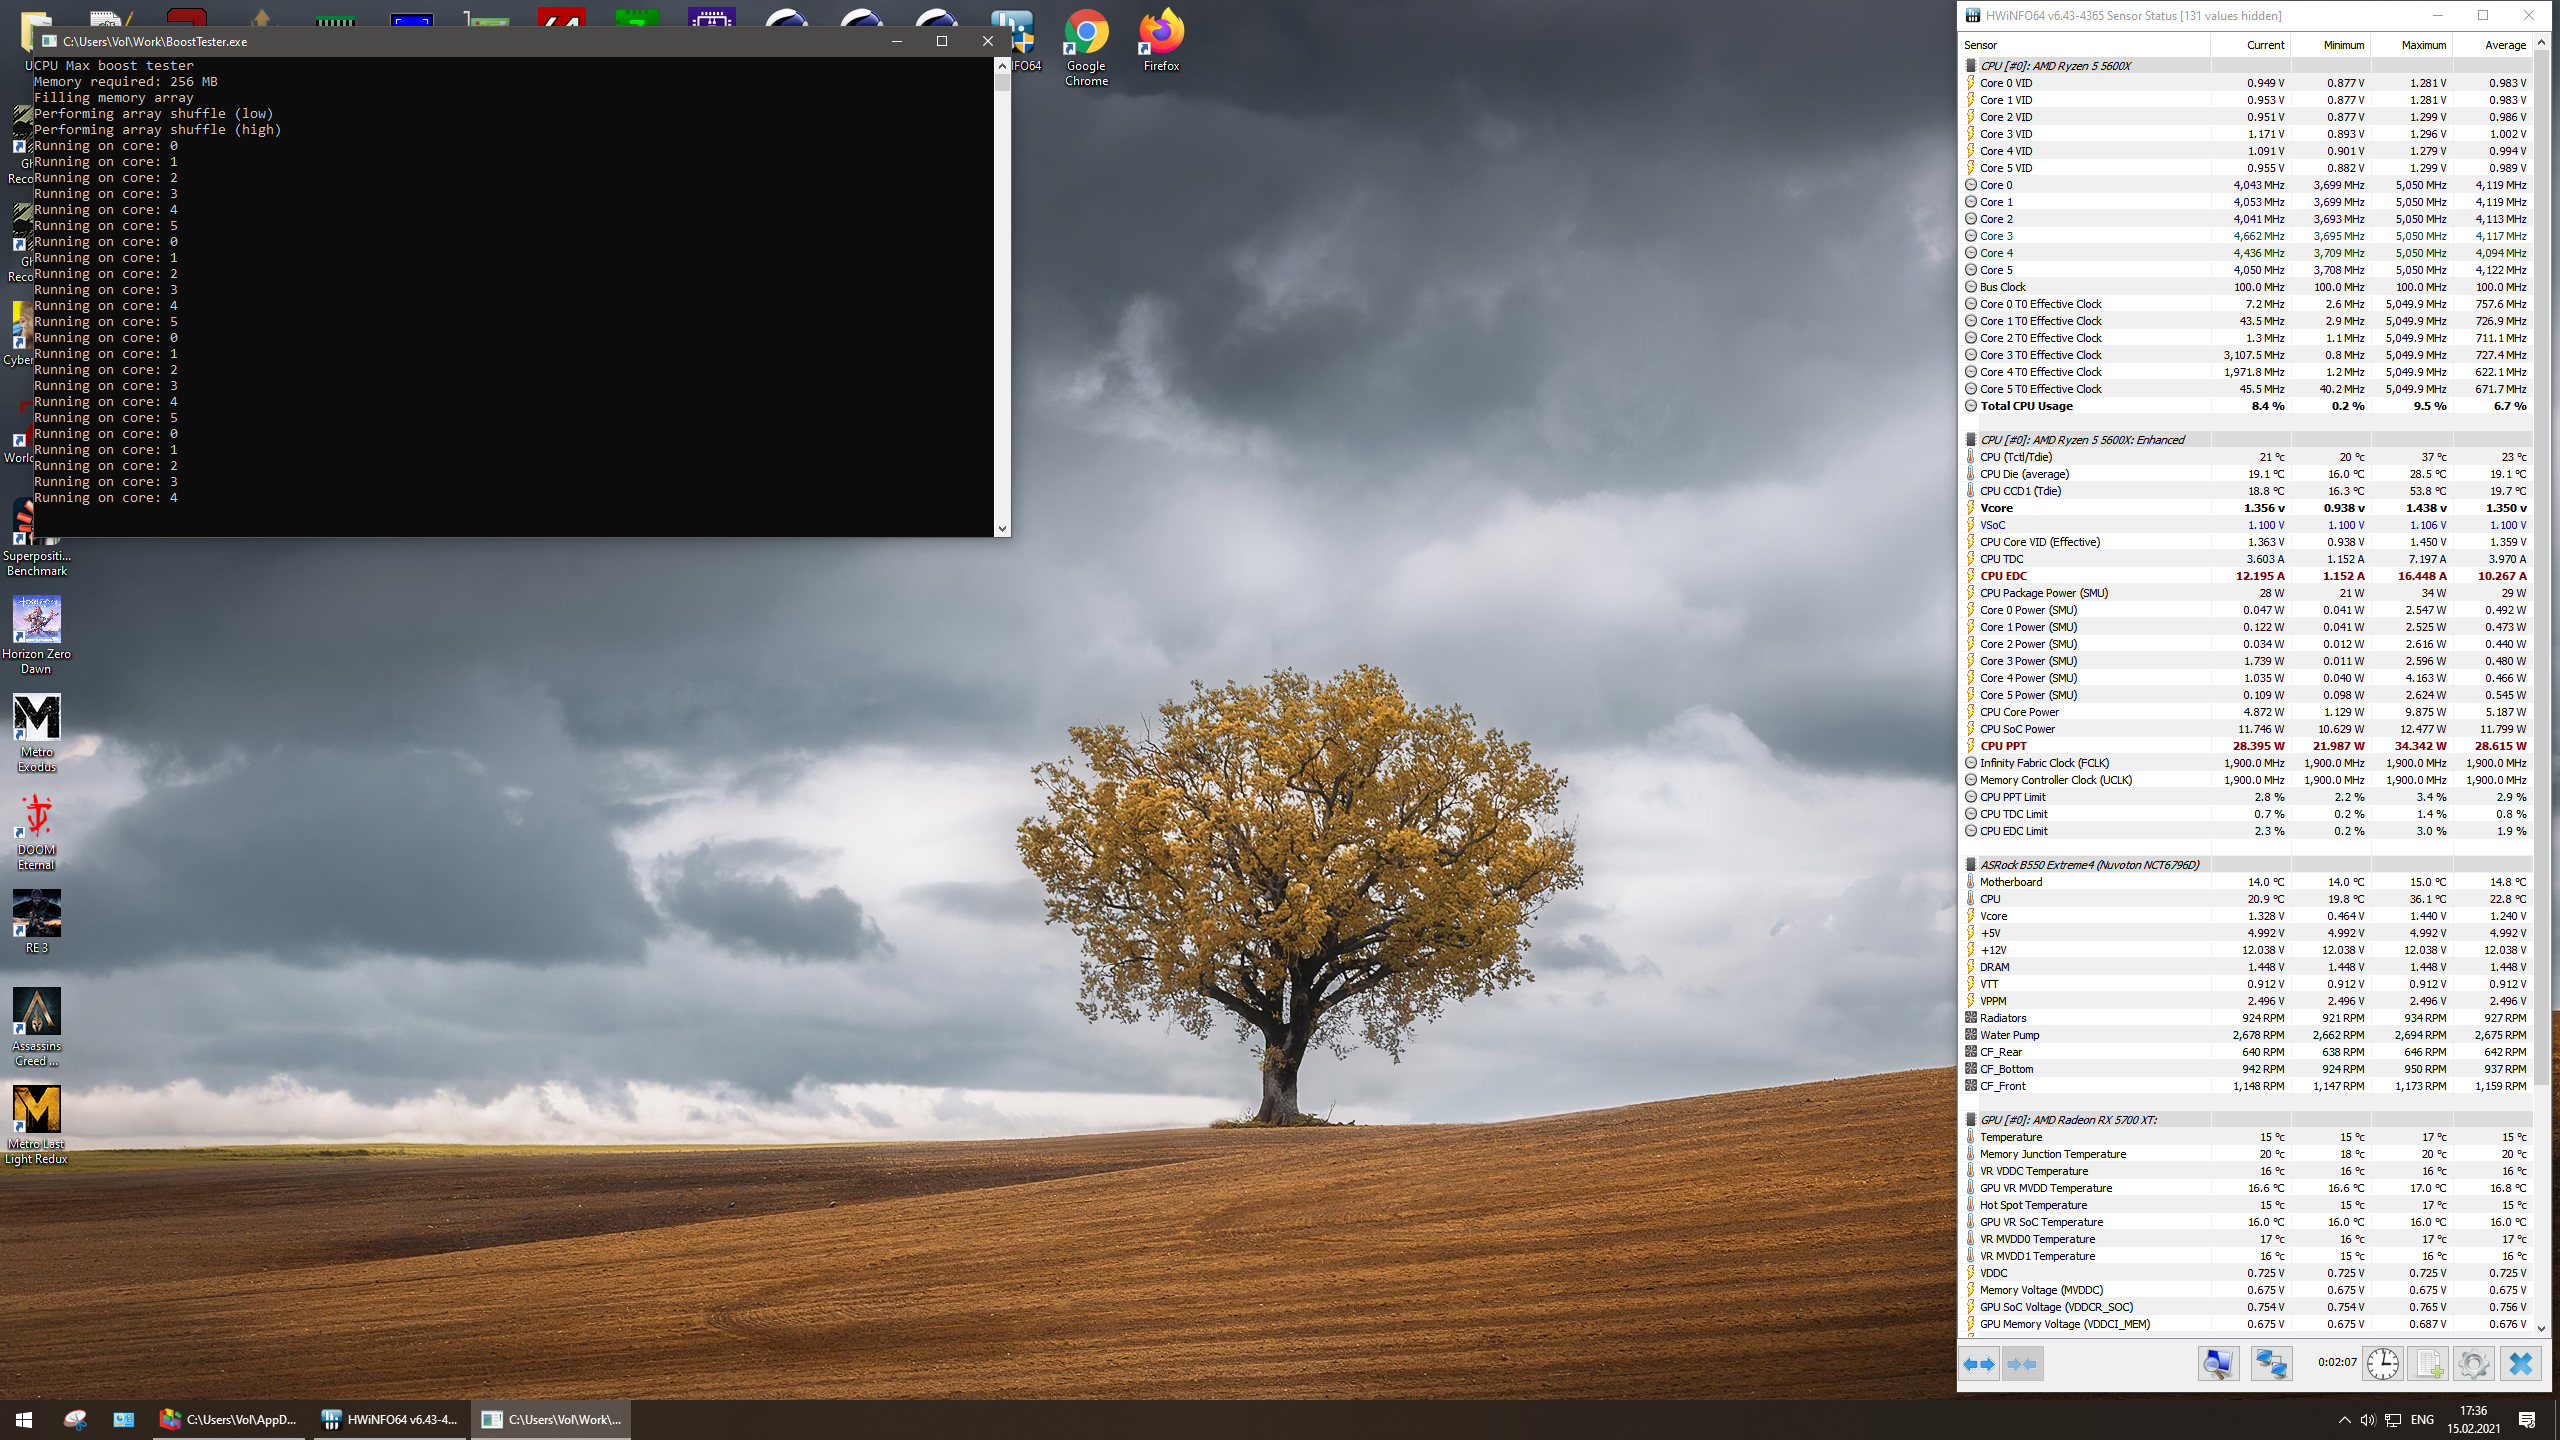The image size is (2560, 1440).
Task: Click the BoostTester console scrollbar down arrow
Action: click(x=1002, y=529)
